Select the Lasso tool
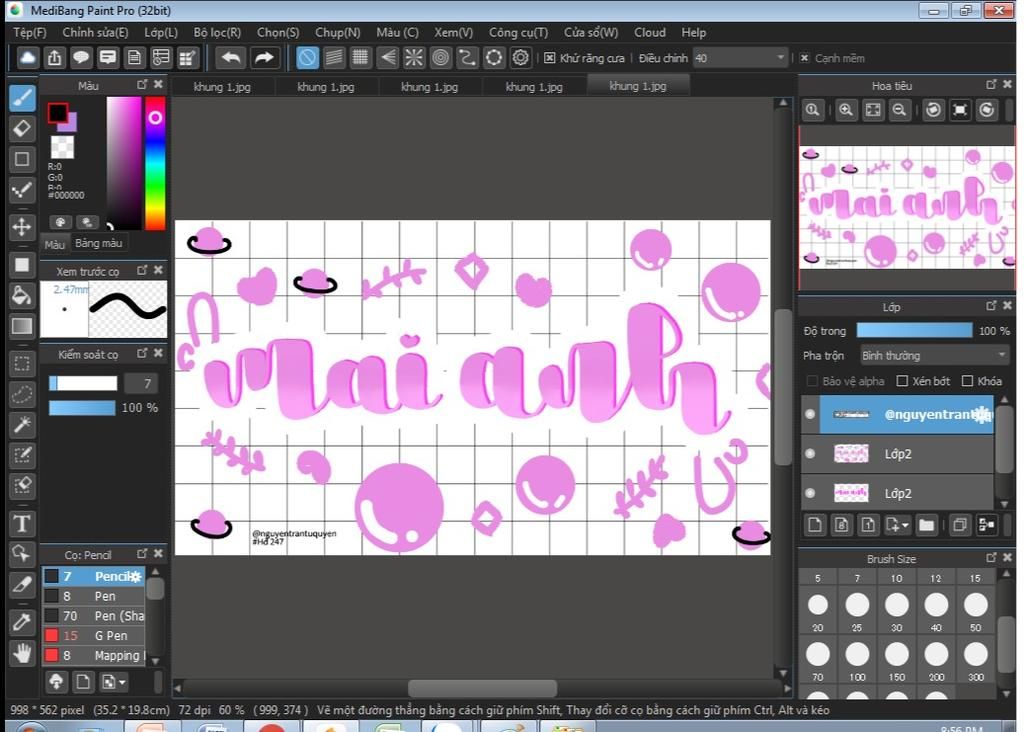The image size is (1024, 732). (22, 394)
